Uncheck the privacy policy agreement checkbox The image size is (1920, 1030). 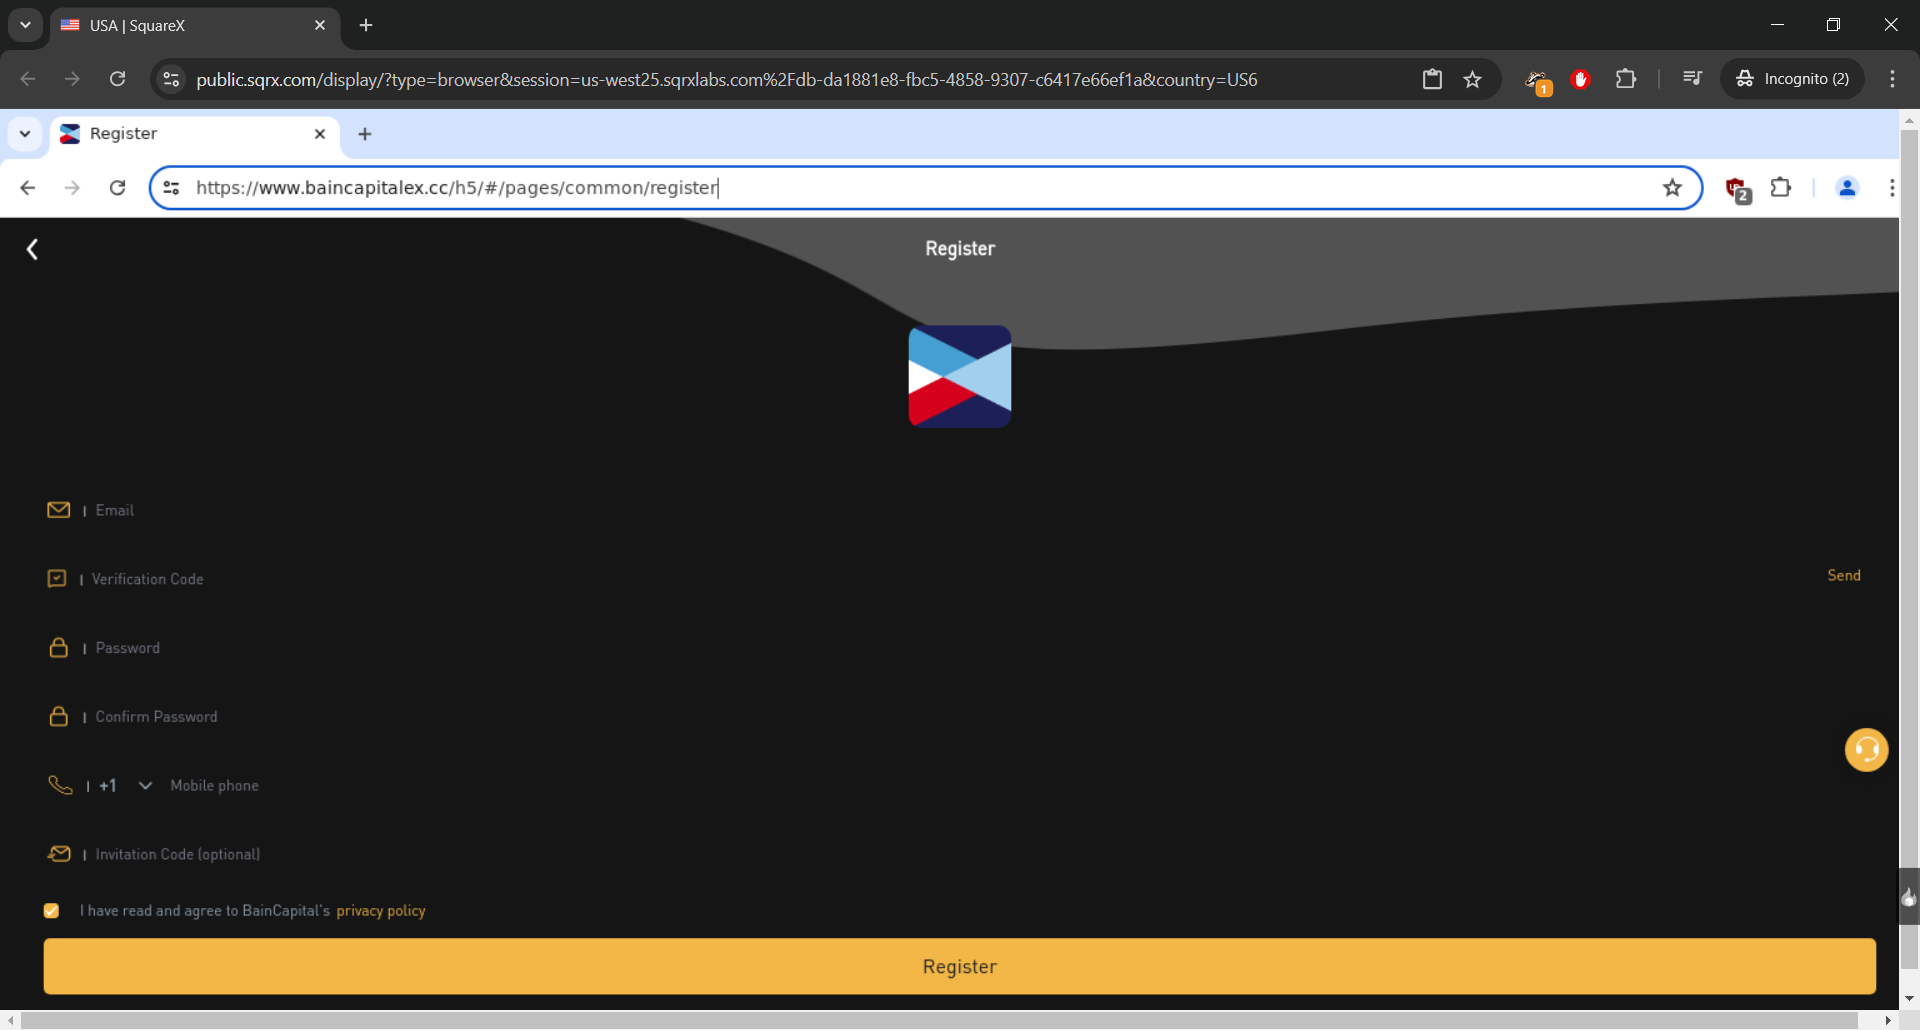tap(51, 911)
